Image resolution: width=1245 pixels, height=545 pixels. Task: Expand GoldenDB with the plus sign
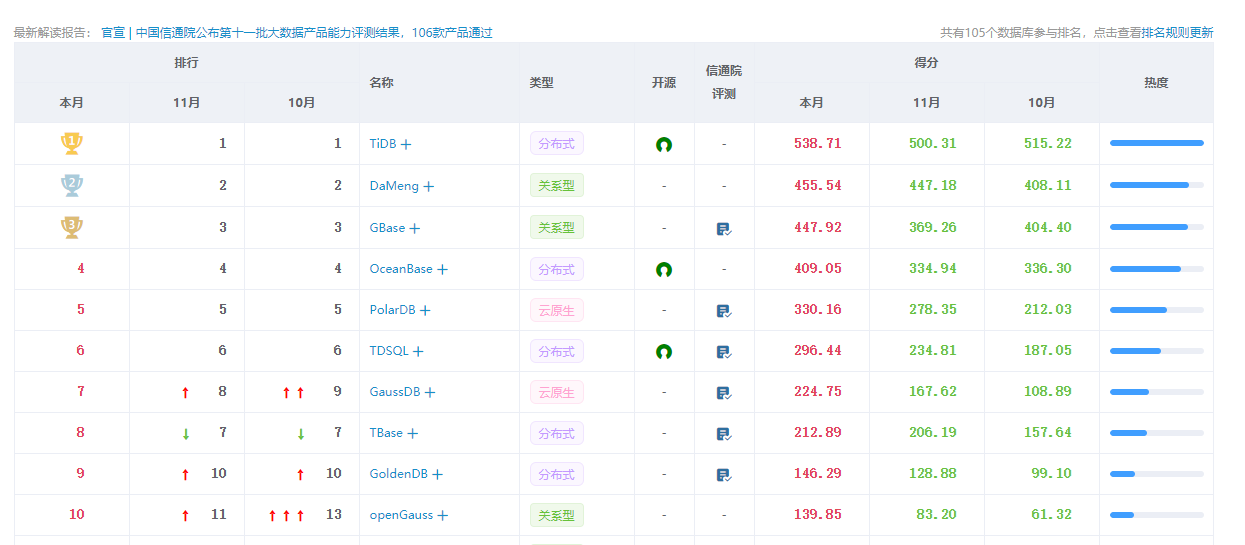click(x=437, y=475)
